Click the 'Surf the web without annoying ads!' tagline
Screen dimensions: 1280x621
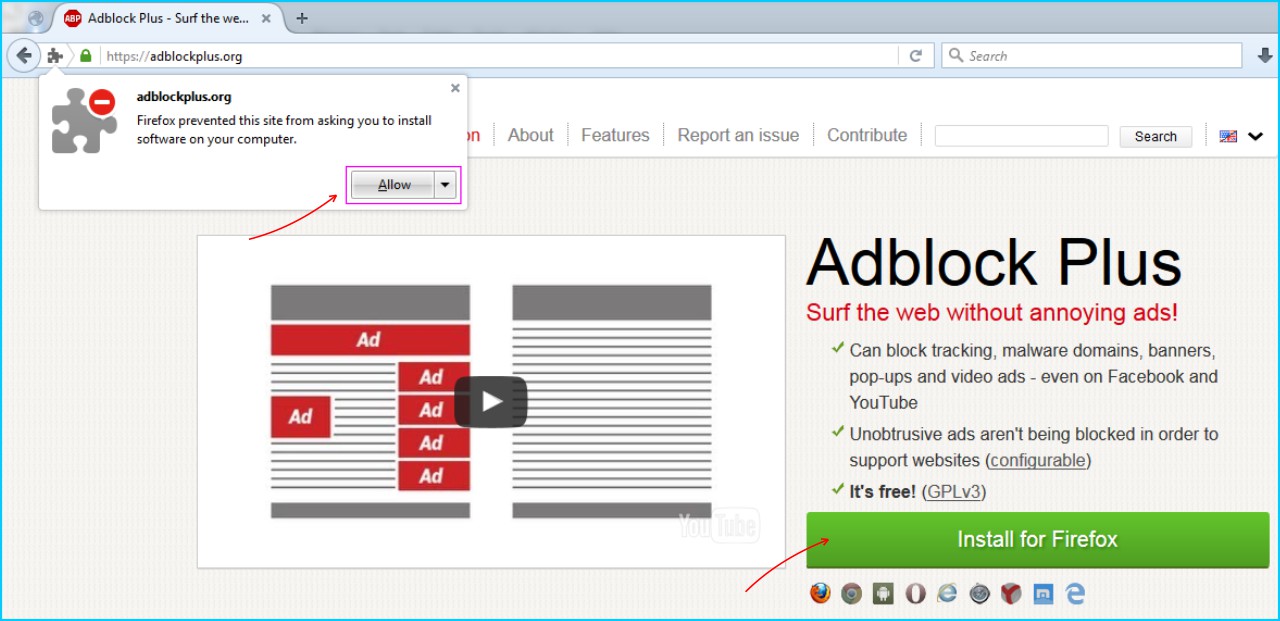tap(992, 312)
